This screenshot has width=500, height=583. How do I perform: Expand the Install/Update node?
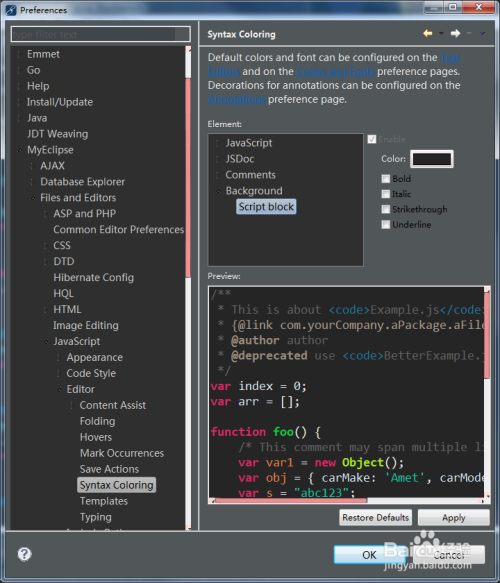pos(19,102)
